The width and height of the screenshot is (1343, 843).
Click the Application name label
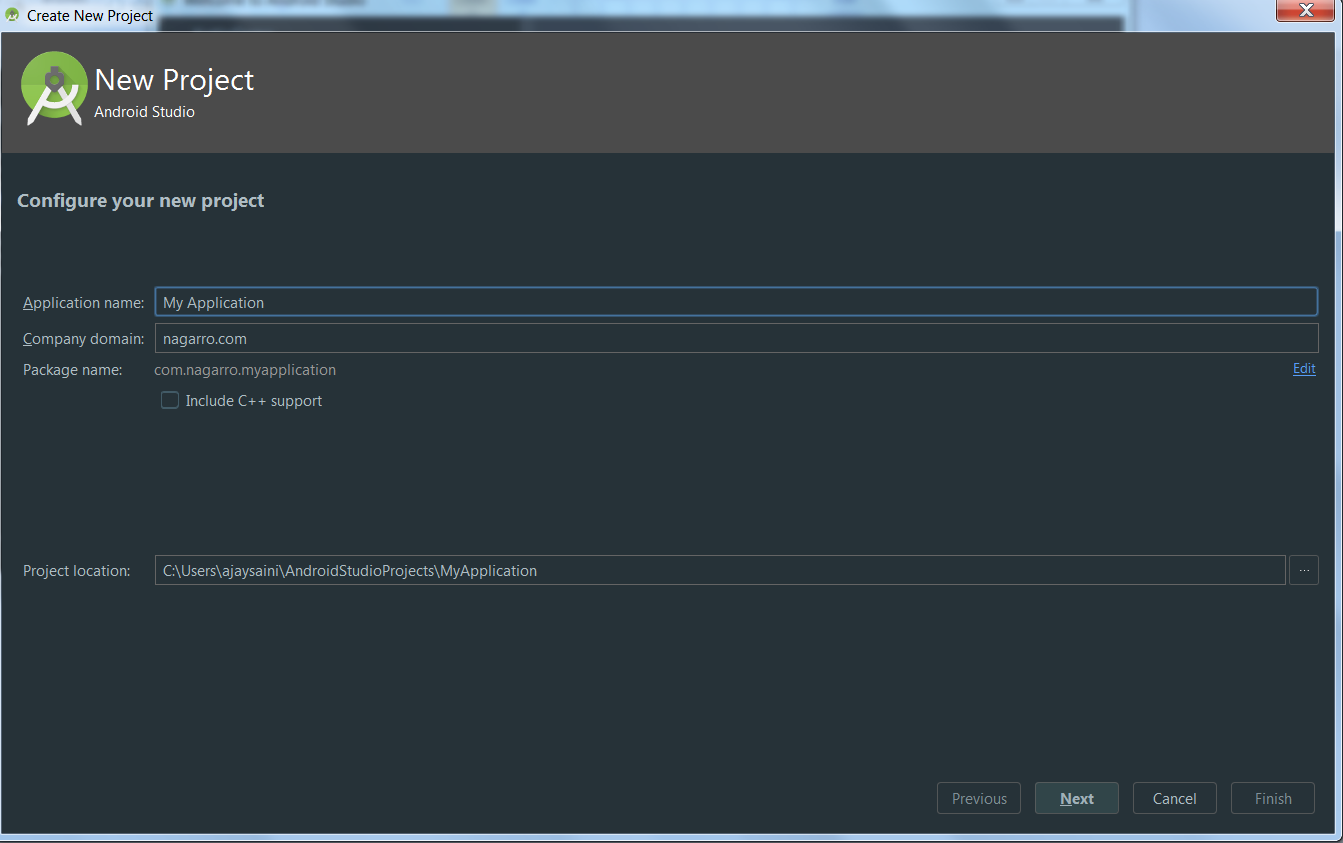[84, 303]
